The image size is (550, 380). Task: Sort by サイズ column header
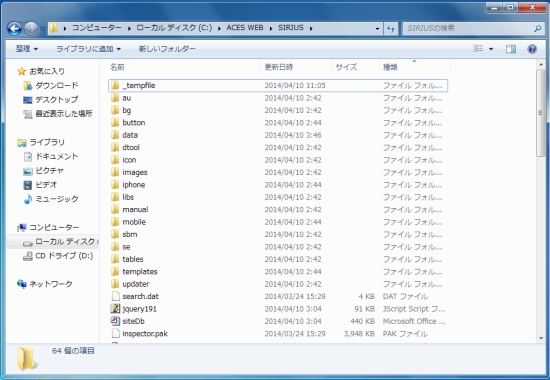coord(346,67)
